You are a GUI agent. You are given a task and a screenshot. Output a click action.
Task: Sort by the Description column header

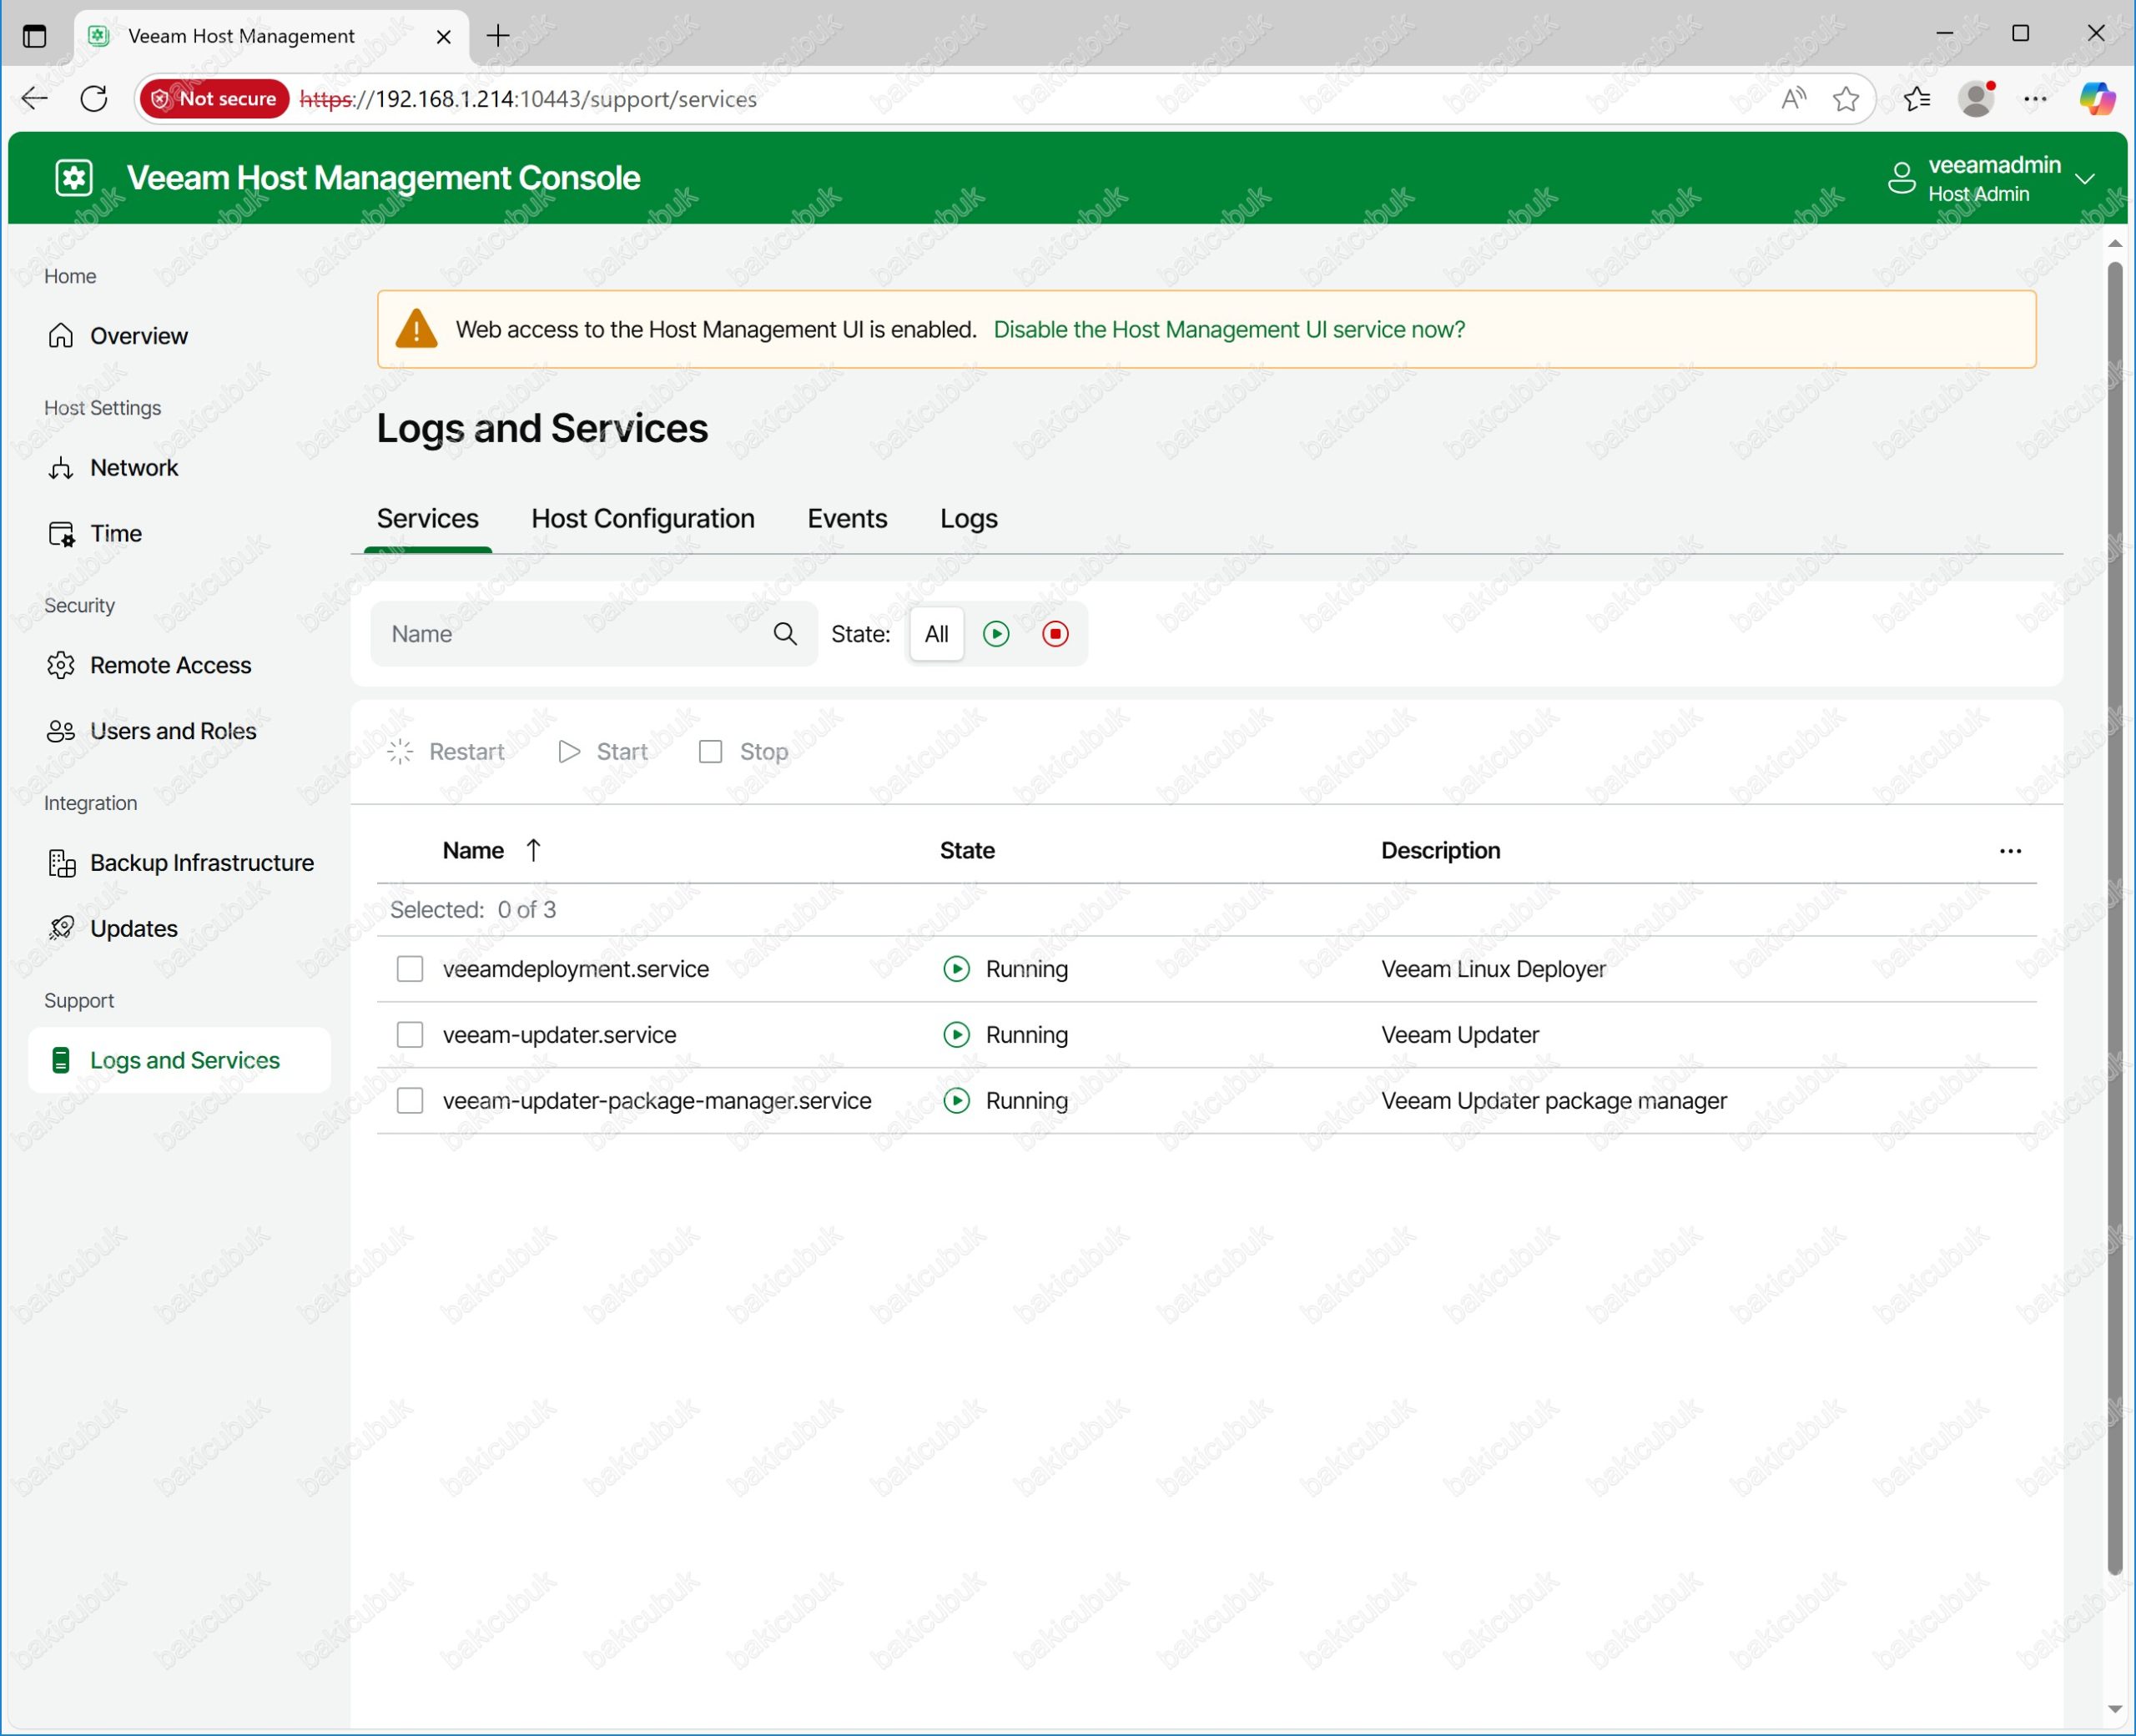coord(1440,851)
